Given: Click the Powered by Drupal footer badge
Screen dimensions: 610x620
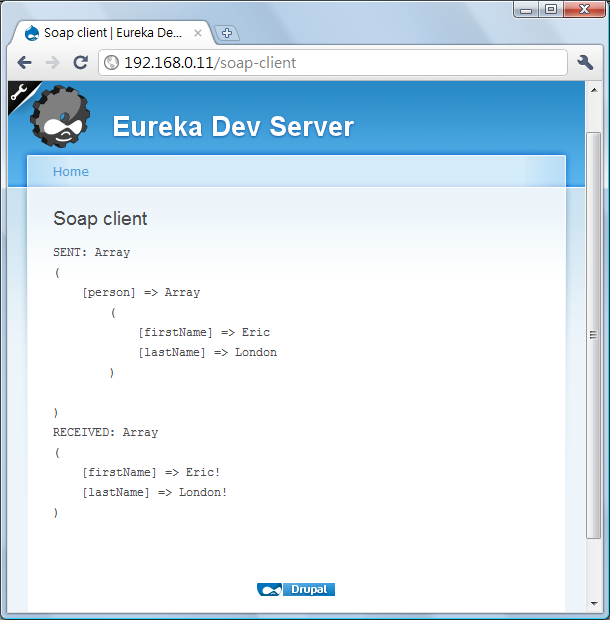Looking at the screenshot, I should click(x=296, y=590).
